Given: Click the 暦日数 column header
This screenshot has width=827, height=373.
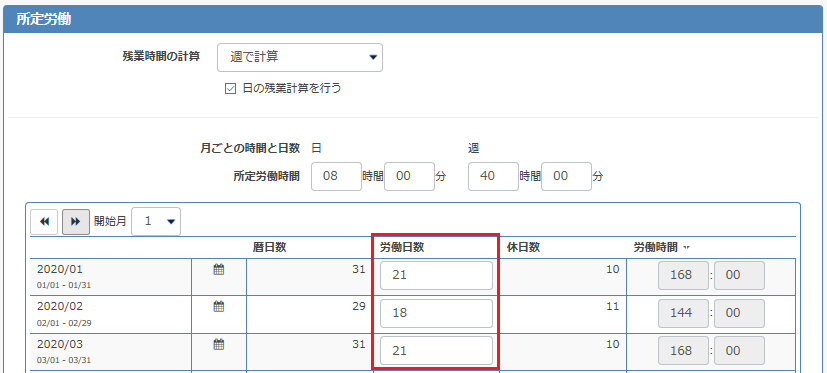Looking at the screenshot, I should pos(270,248).
